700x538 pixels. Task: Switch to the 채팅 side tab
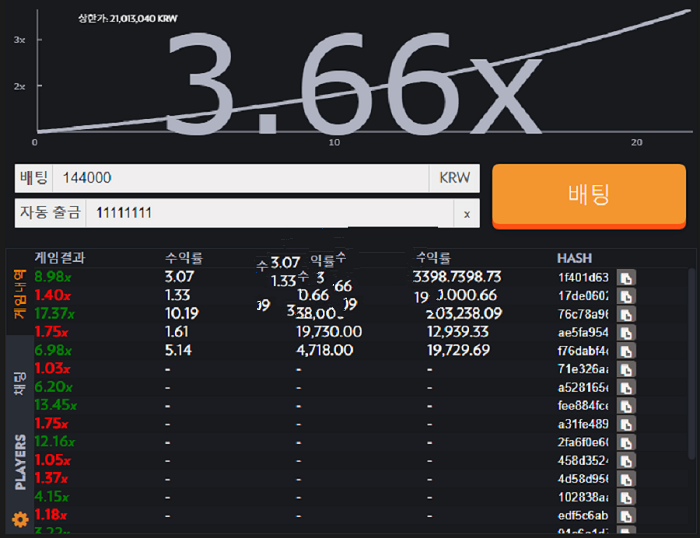[20, 383]
